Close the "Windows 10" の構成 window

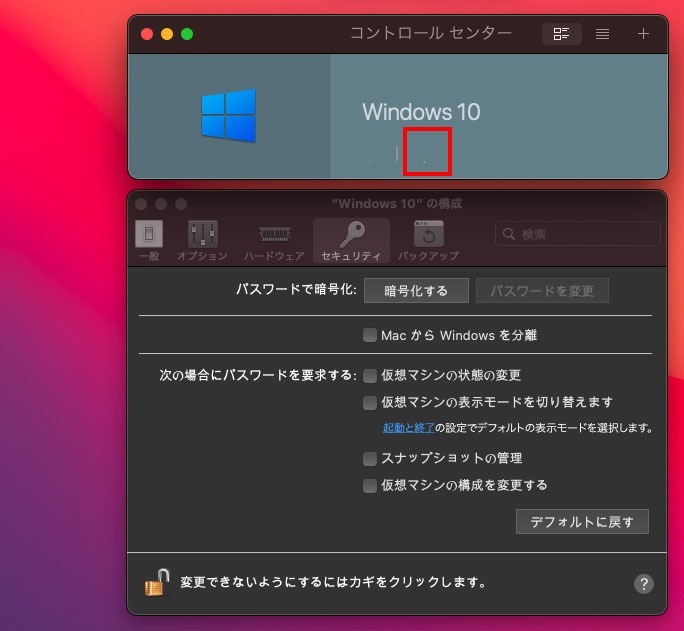point(141,204)
